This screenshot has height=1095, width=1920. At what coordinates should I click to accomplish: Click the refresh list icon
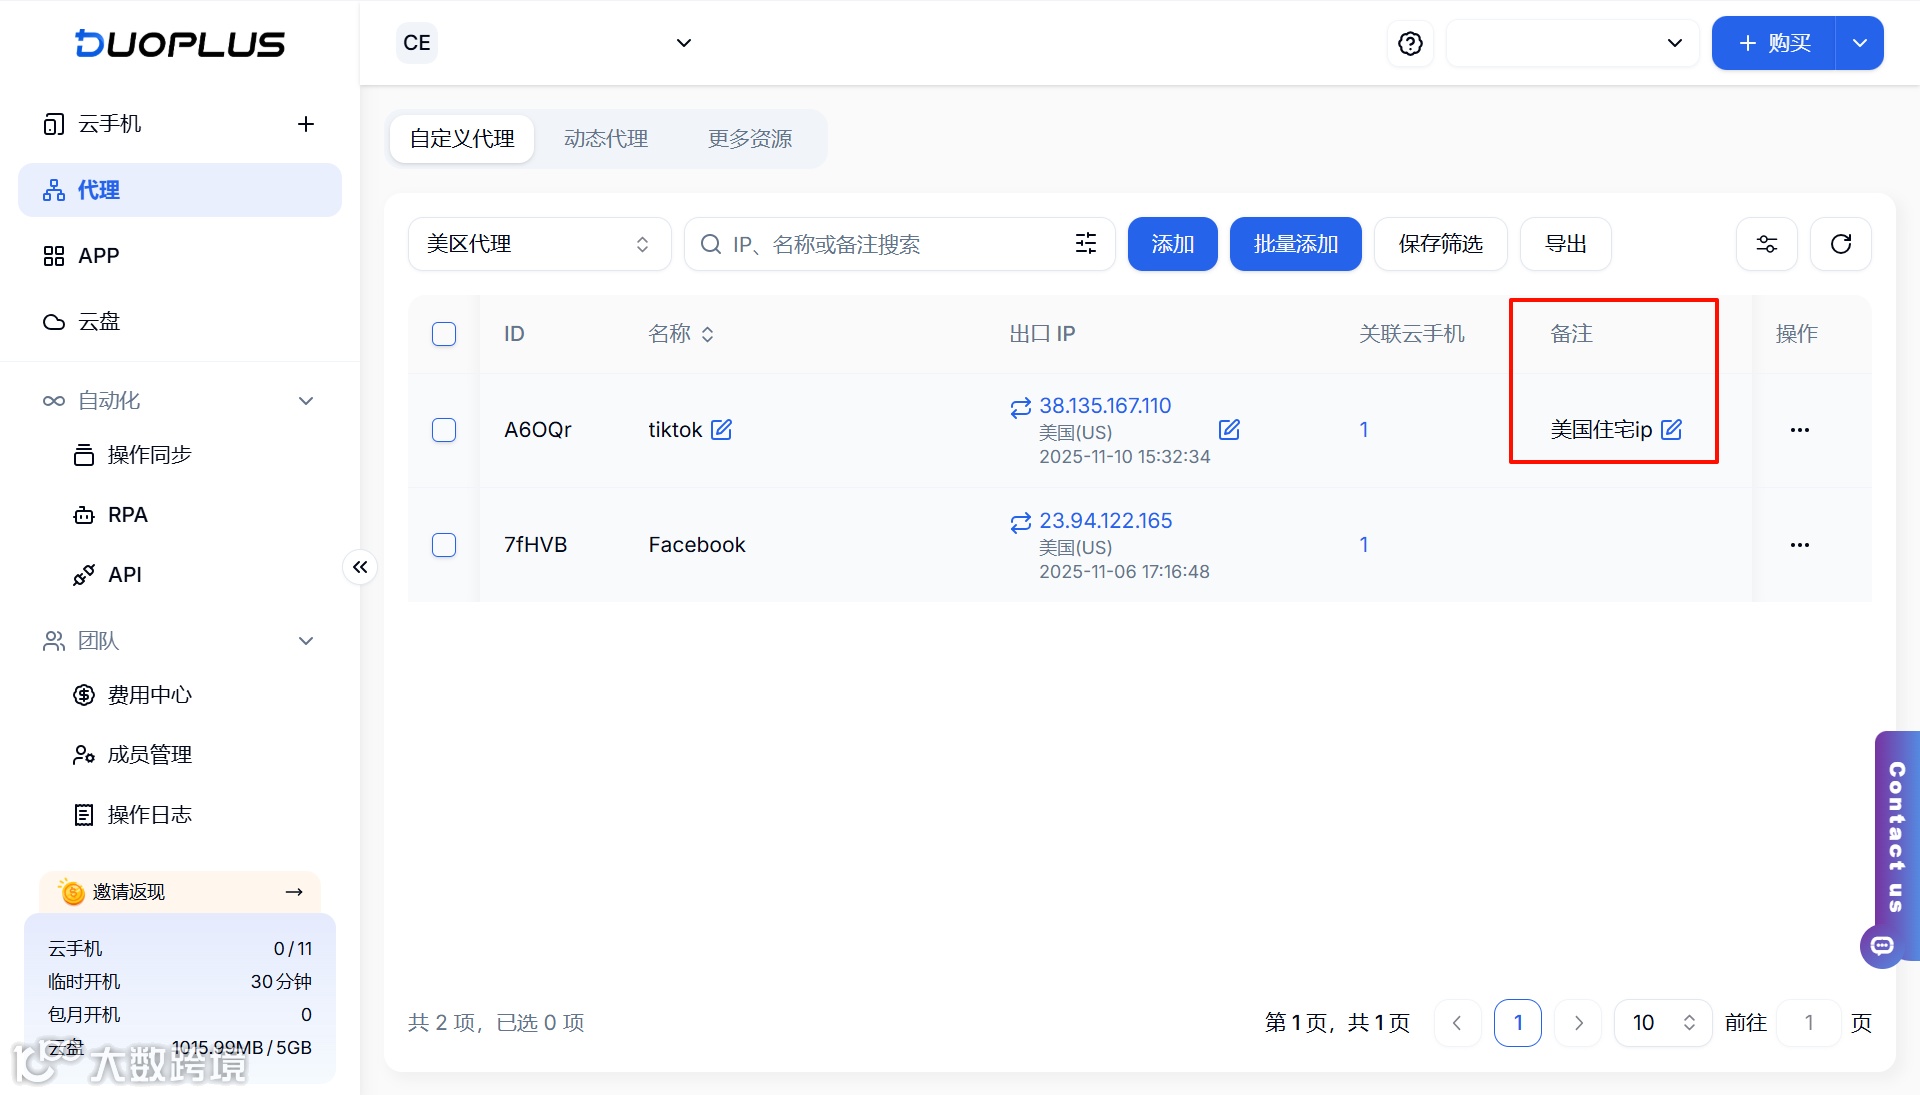coord(1840,244)
